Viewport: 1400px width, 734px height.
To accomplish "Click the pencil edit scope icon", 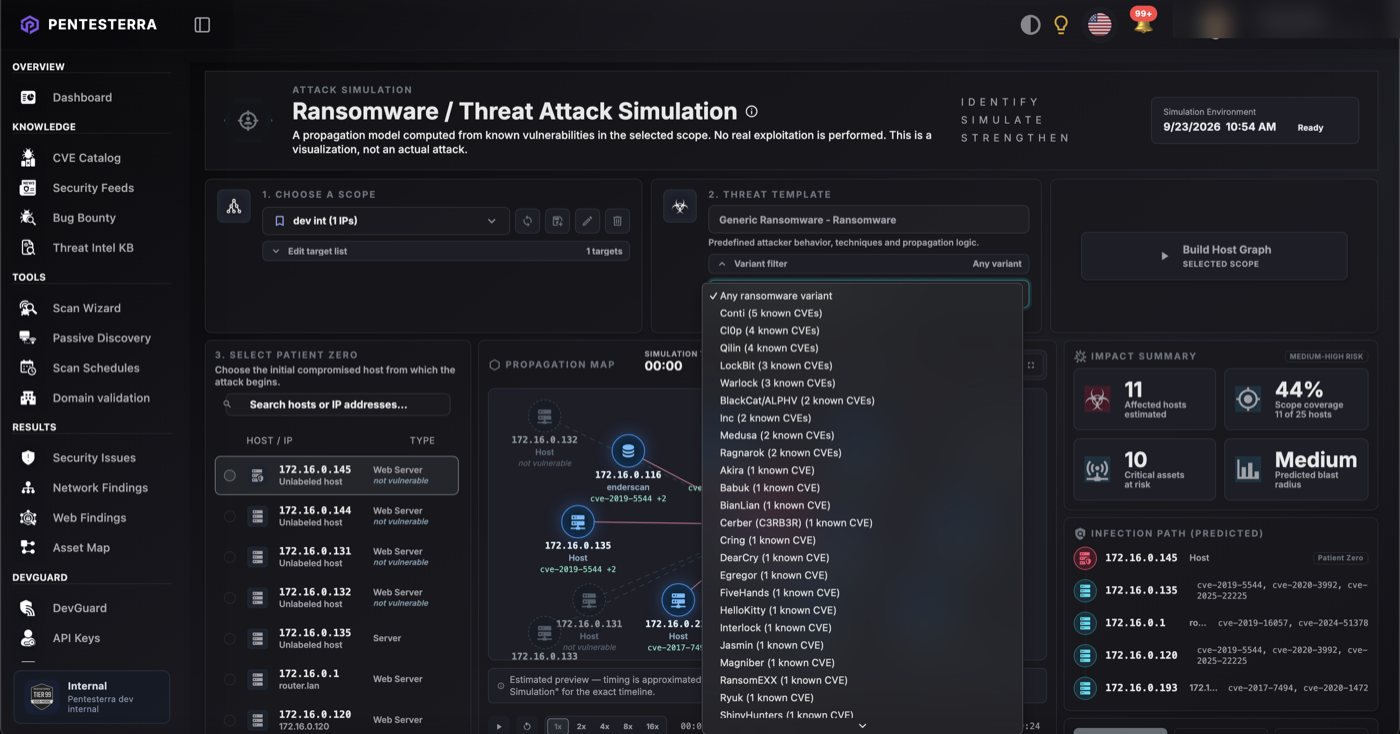I will coord(588,221).
